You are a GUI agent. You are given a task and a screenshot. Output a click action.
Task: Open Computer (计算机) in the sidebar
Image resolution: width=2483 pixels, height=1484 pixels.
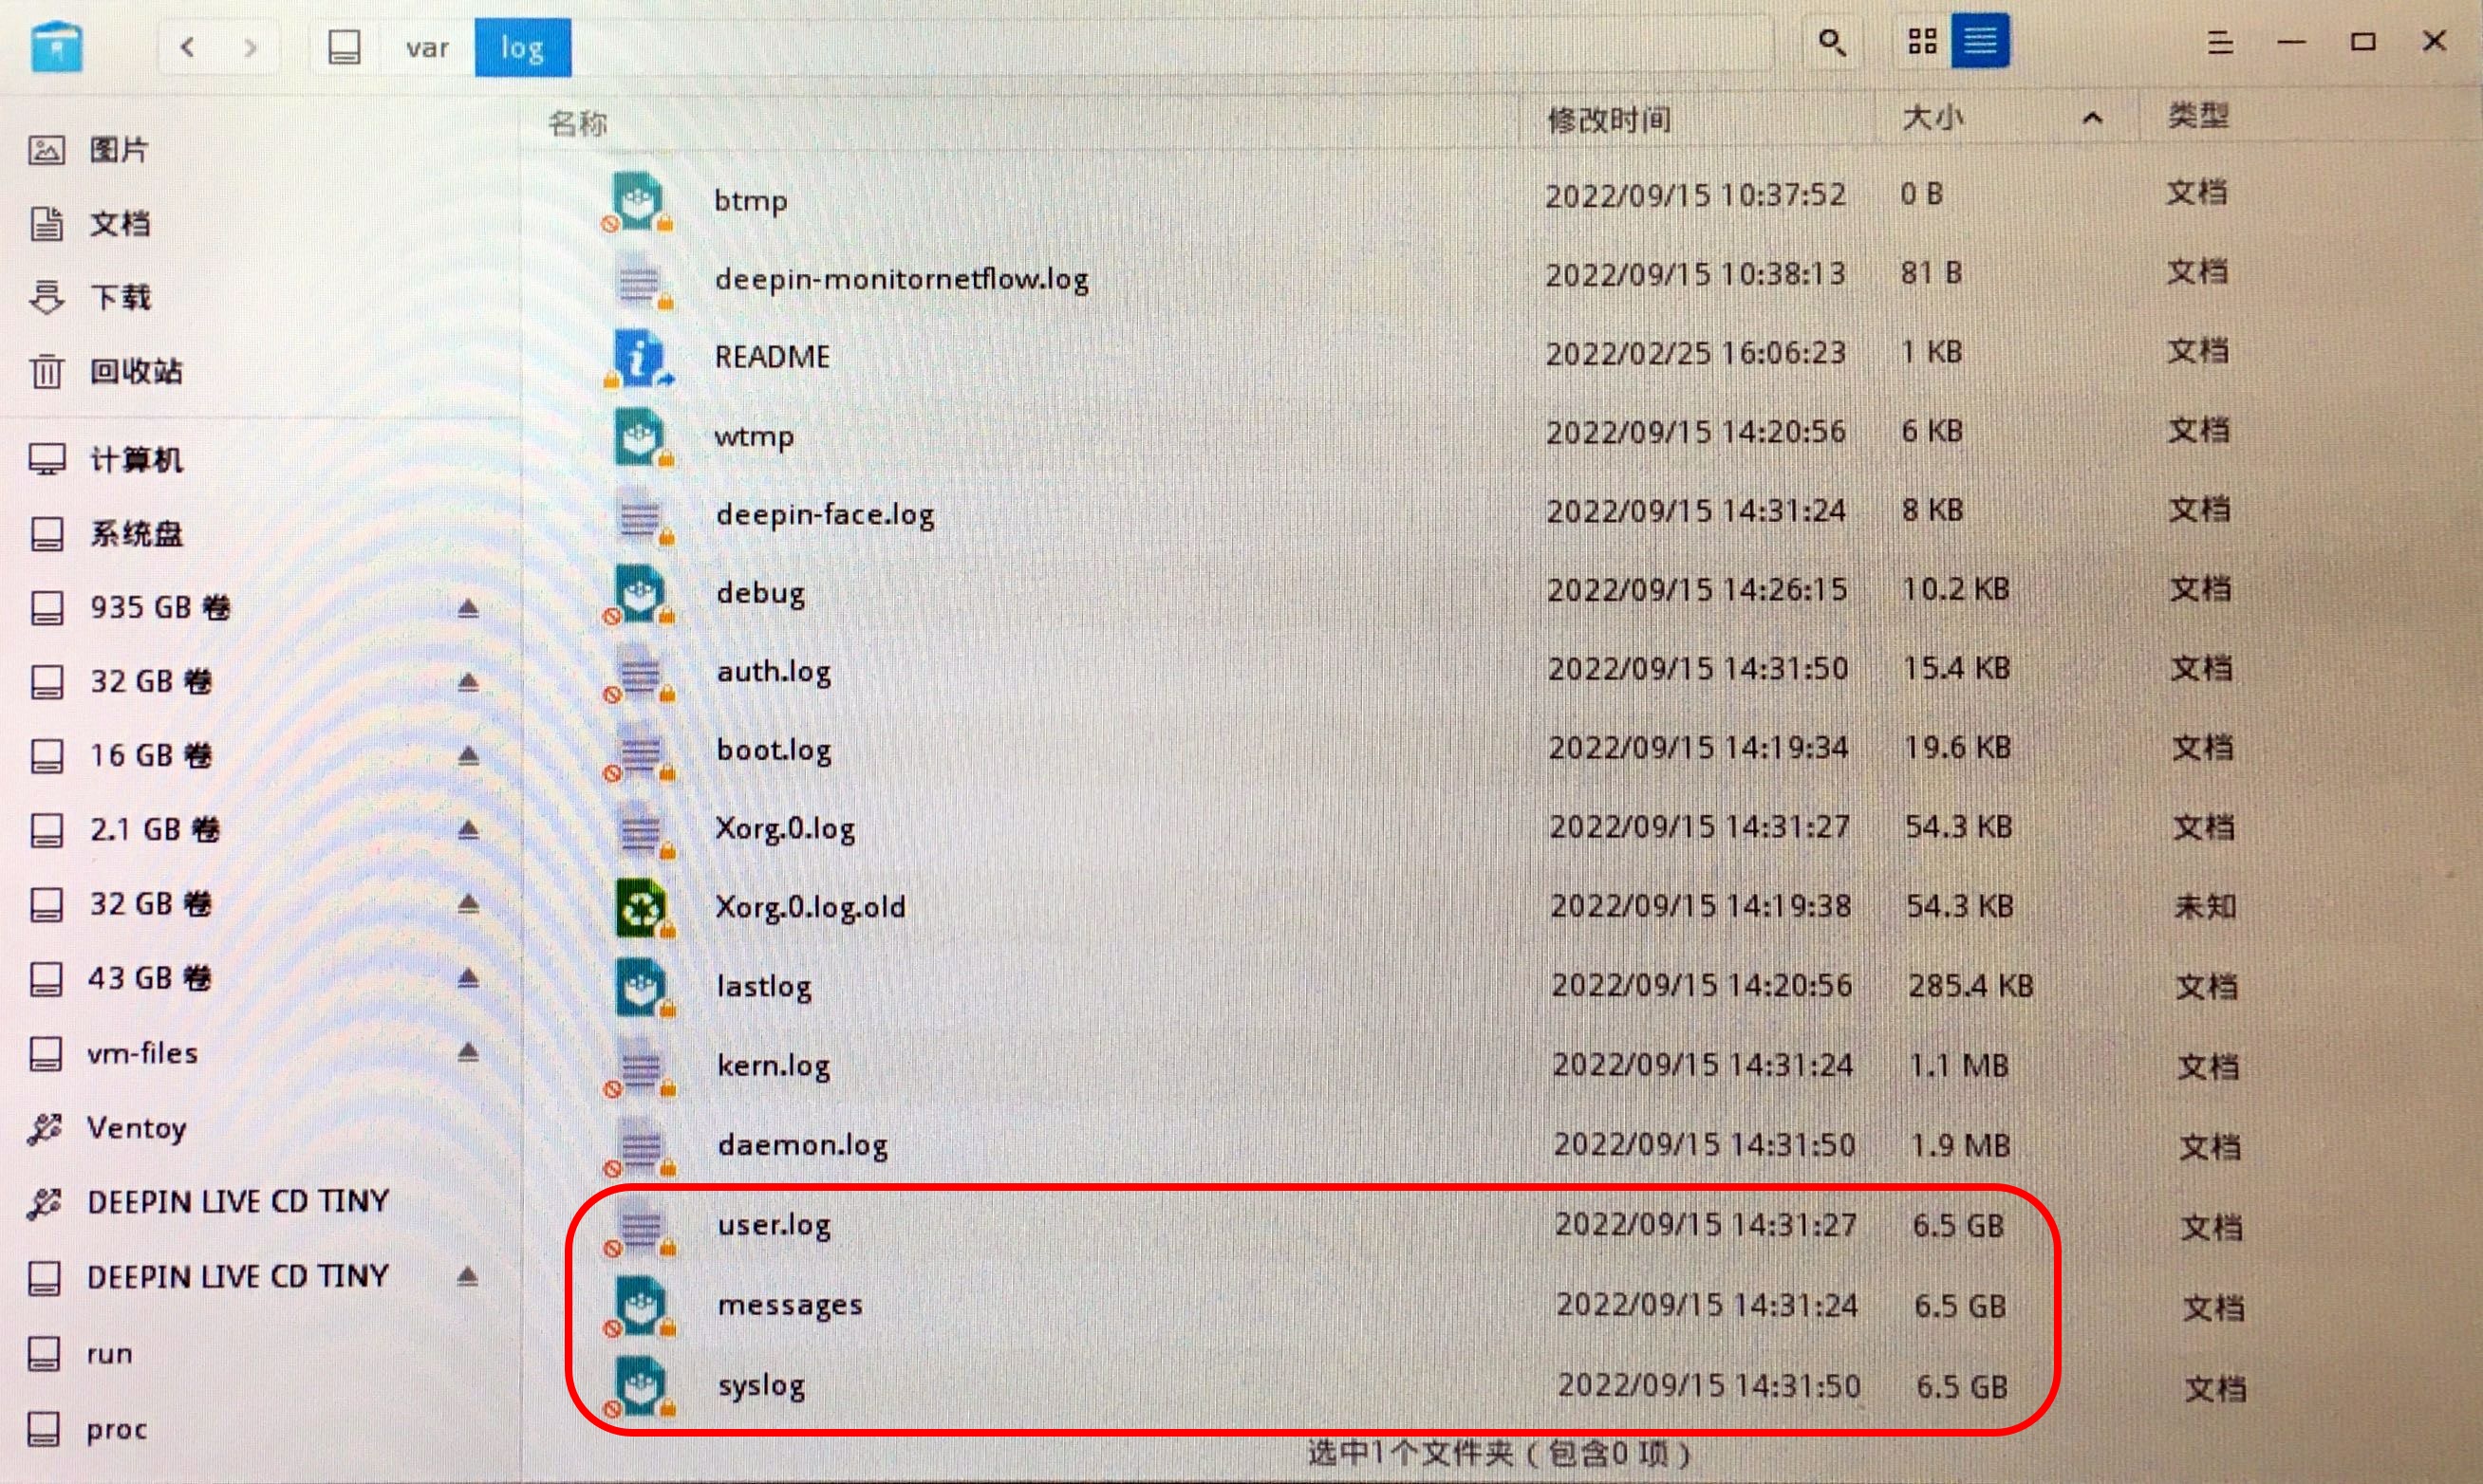(x=136, y=460)
